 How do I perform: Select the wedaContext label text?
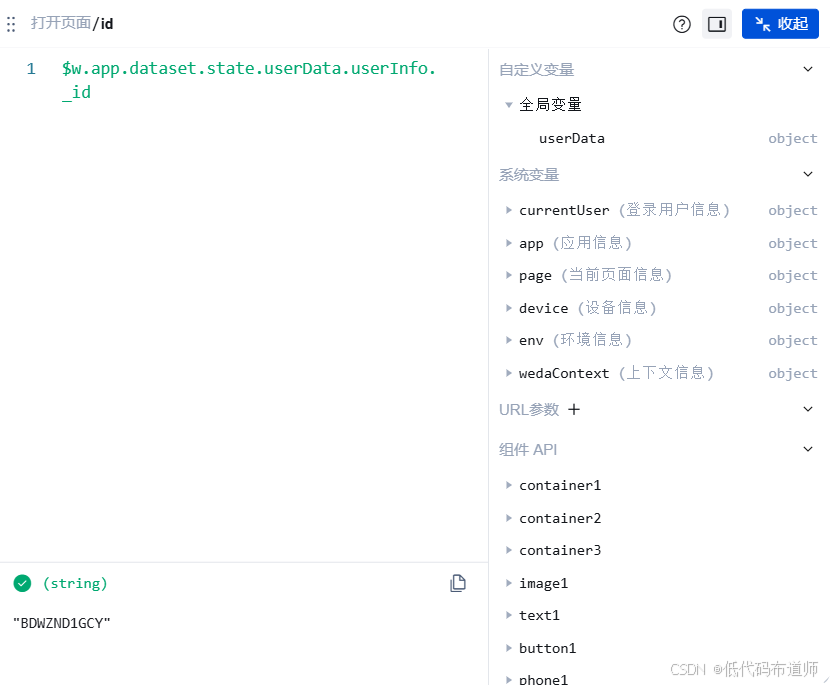(x=564, y=374)
